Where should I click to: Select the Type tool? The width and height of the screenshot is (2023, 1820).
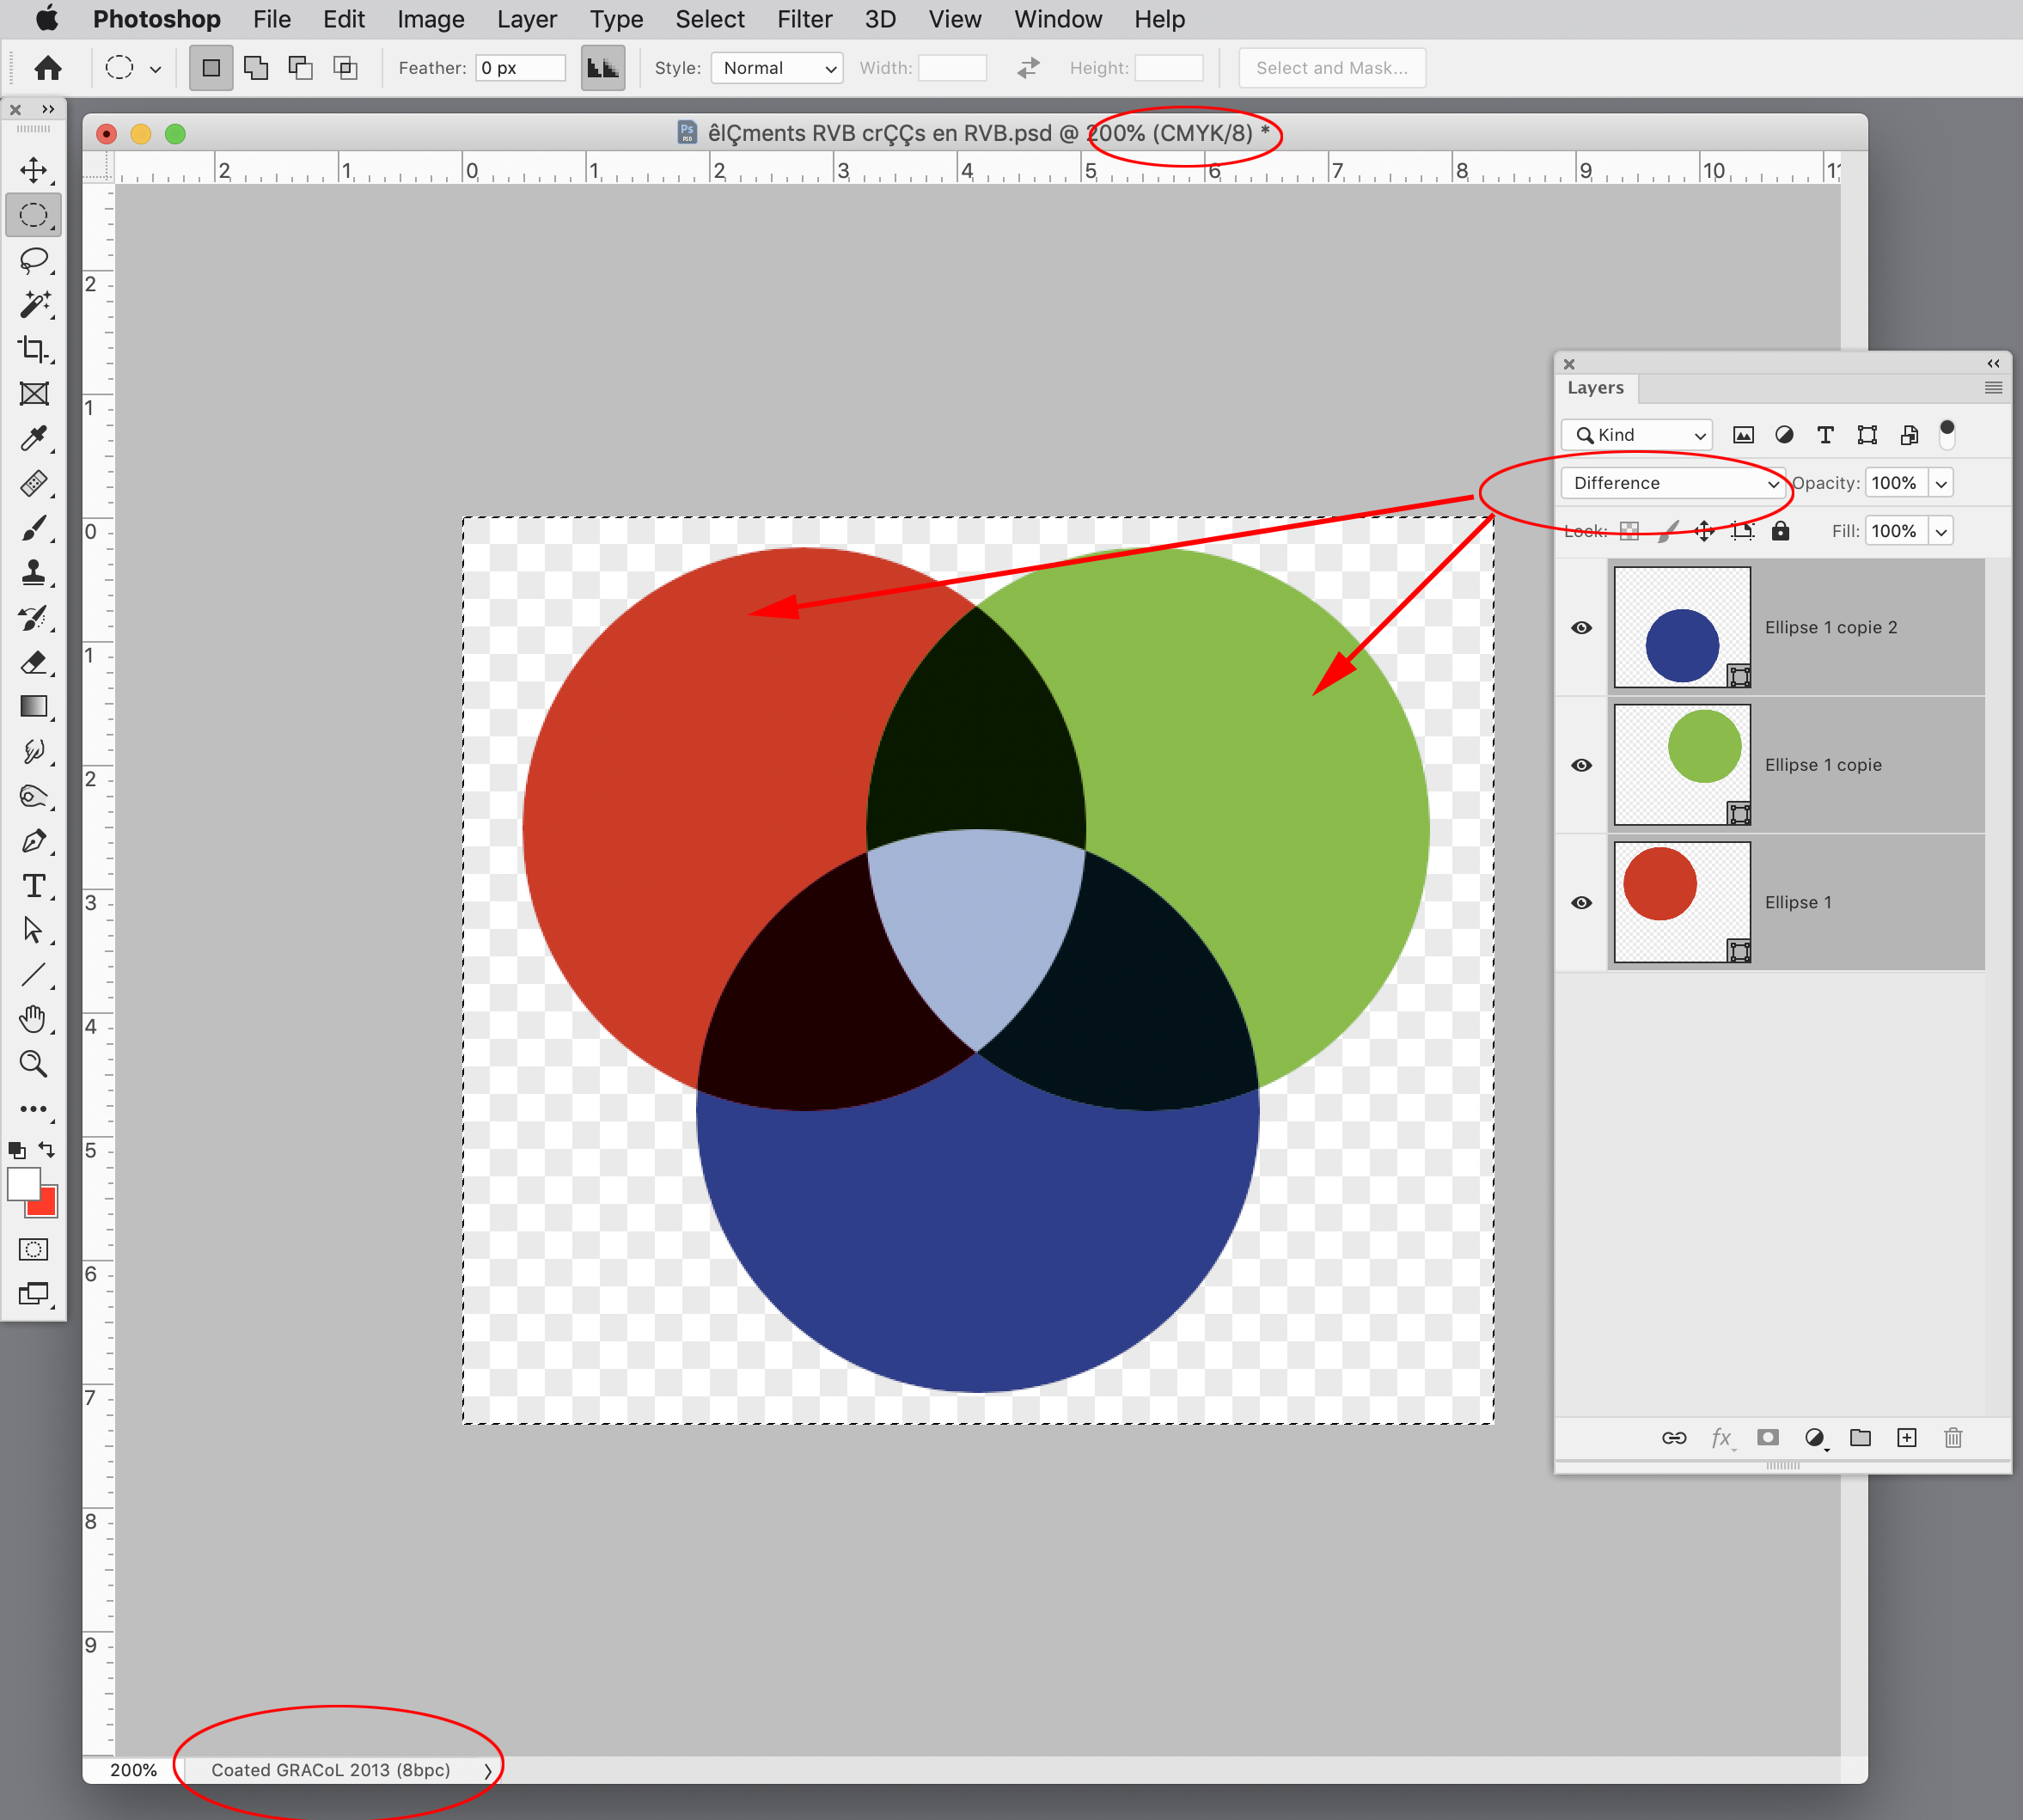click(x=35, y=885)
